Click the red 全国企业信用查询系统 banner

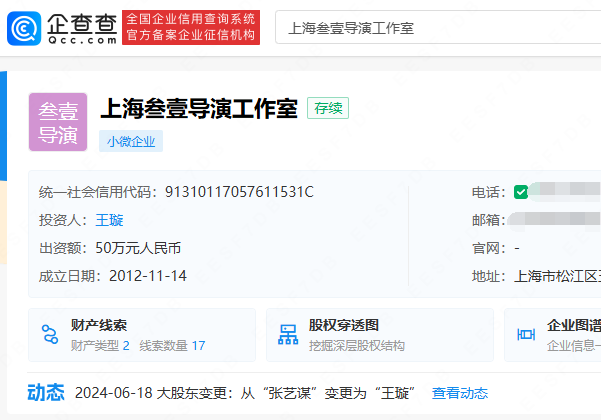191,27
